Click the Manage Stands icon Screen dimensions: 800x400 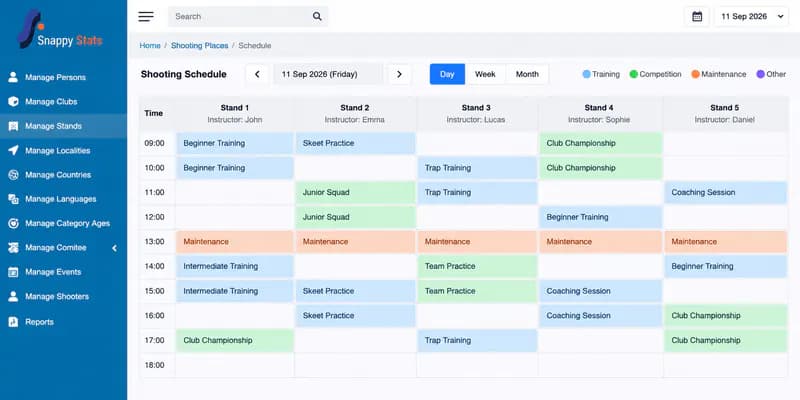[13, 126]
